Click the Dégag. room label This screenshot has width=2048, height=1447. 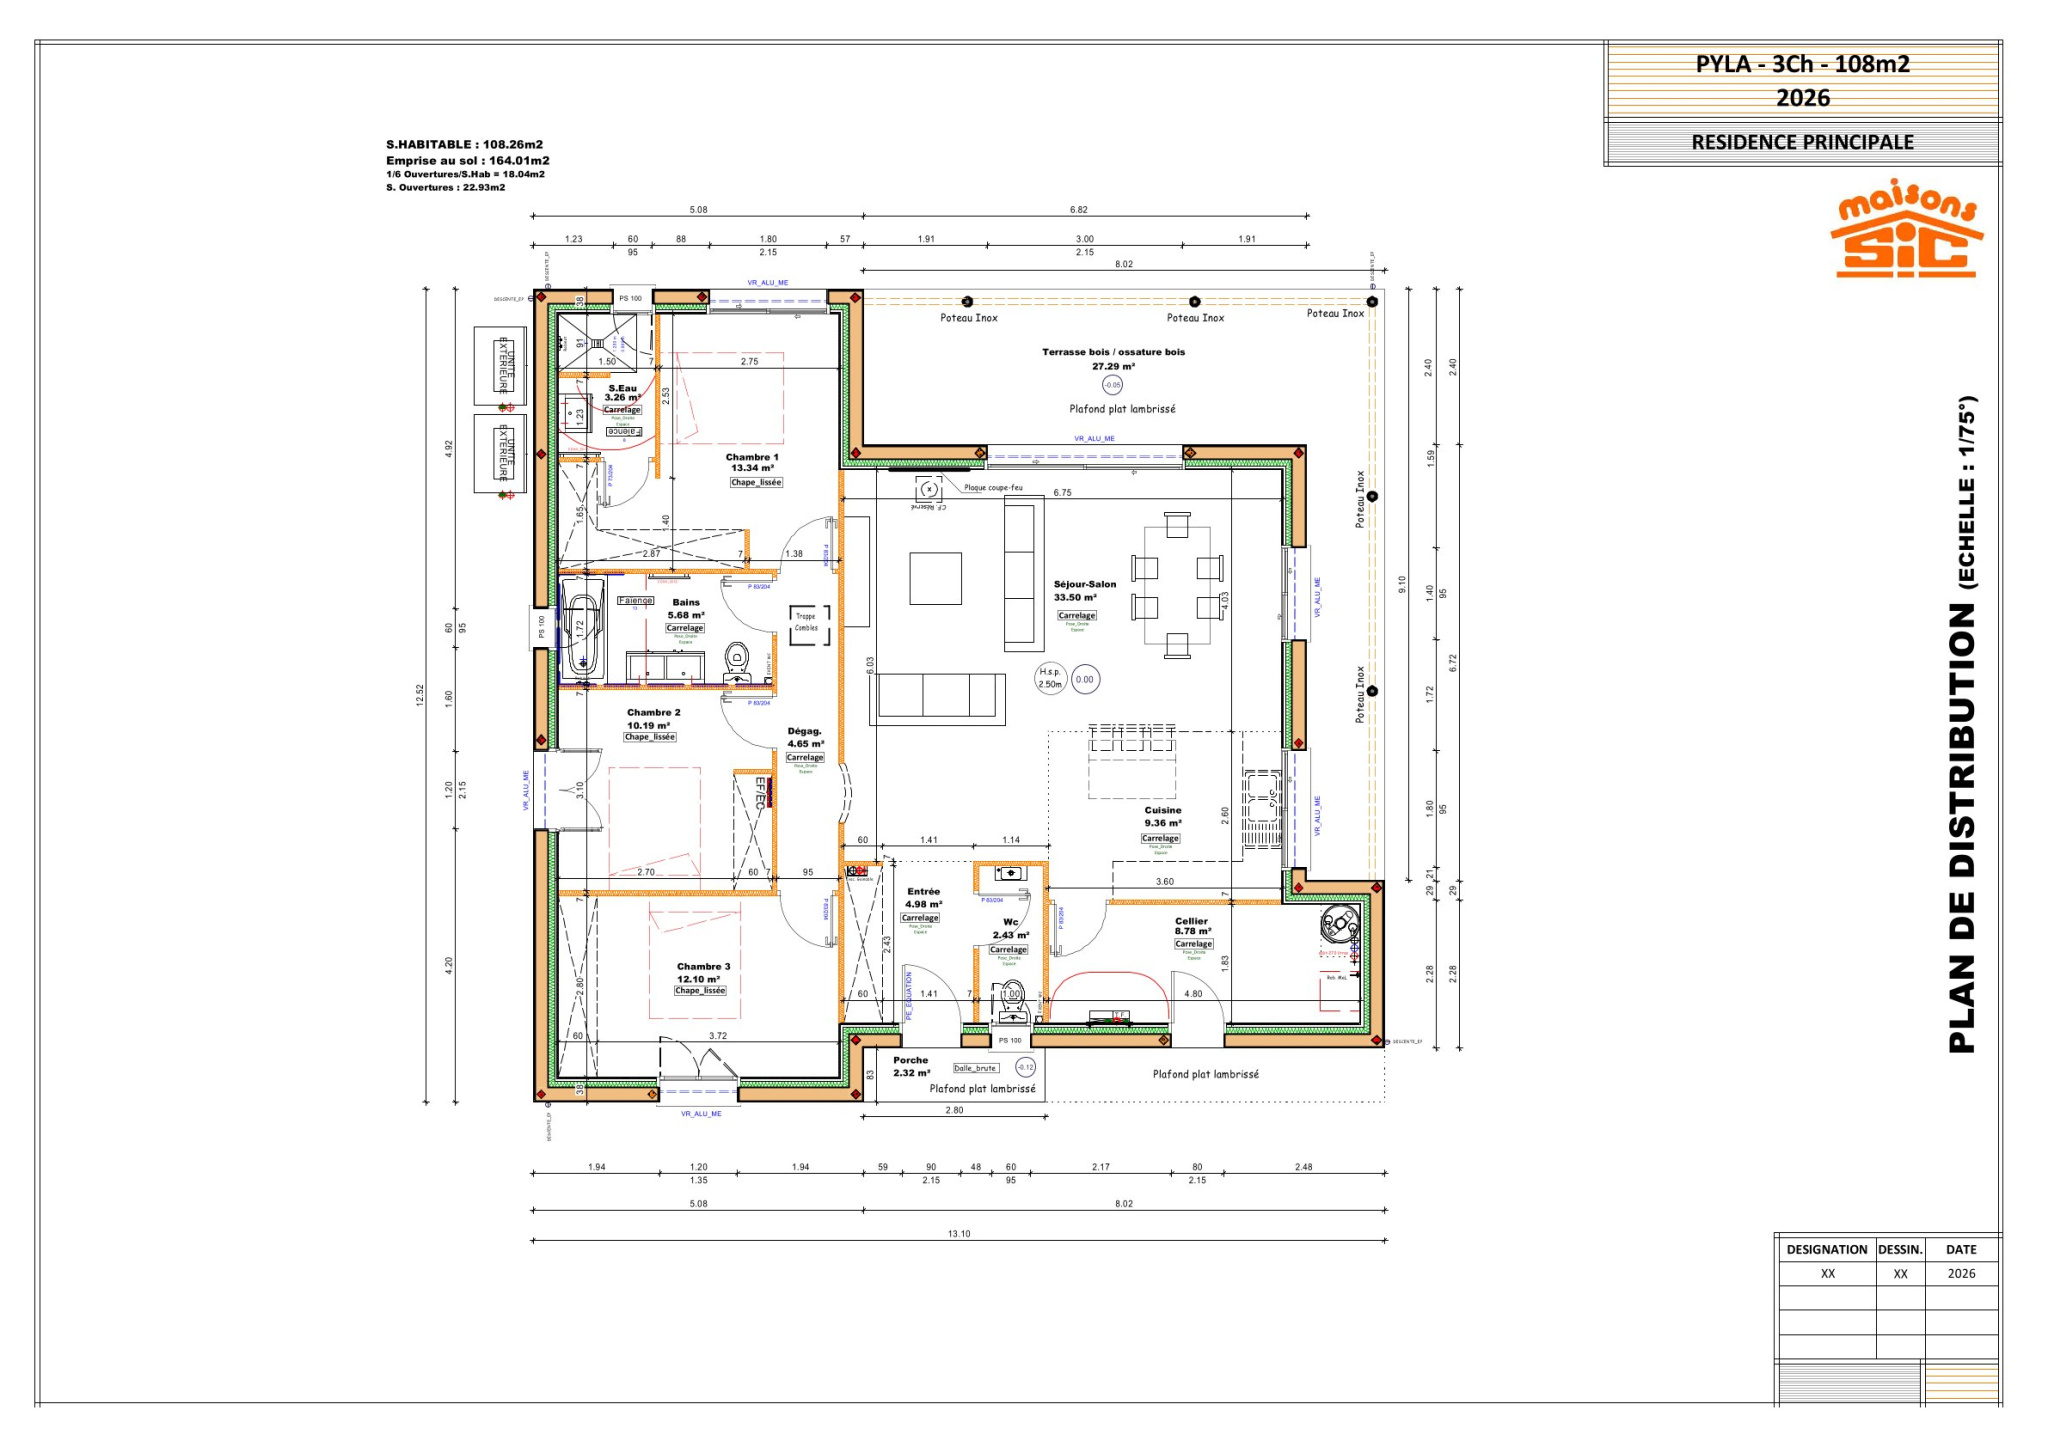(804, 731)
